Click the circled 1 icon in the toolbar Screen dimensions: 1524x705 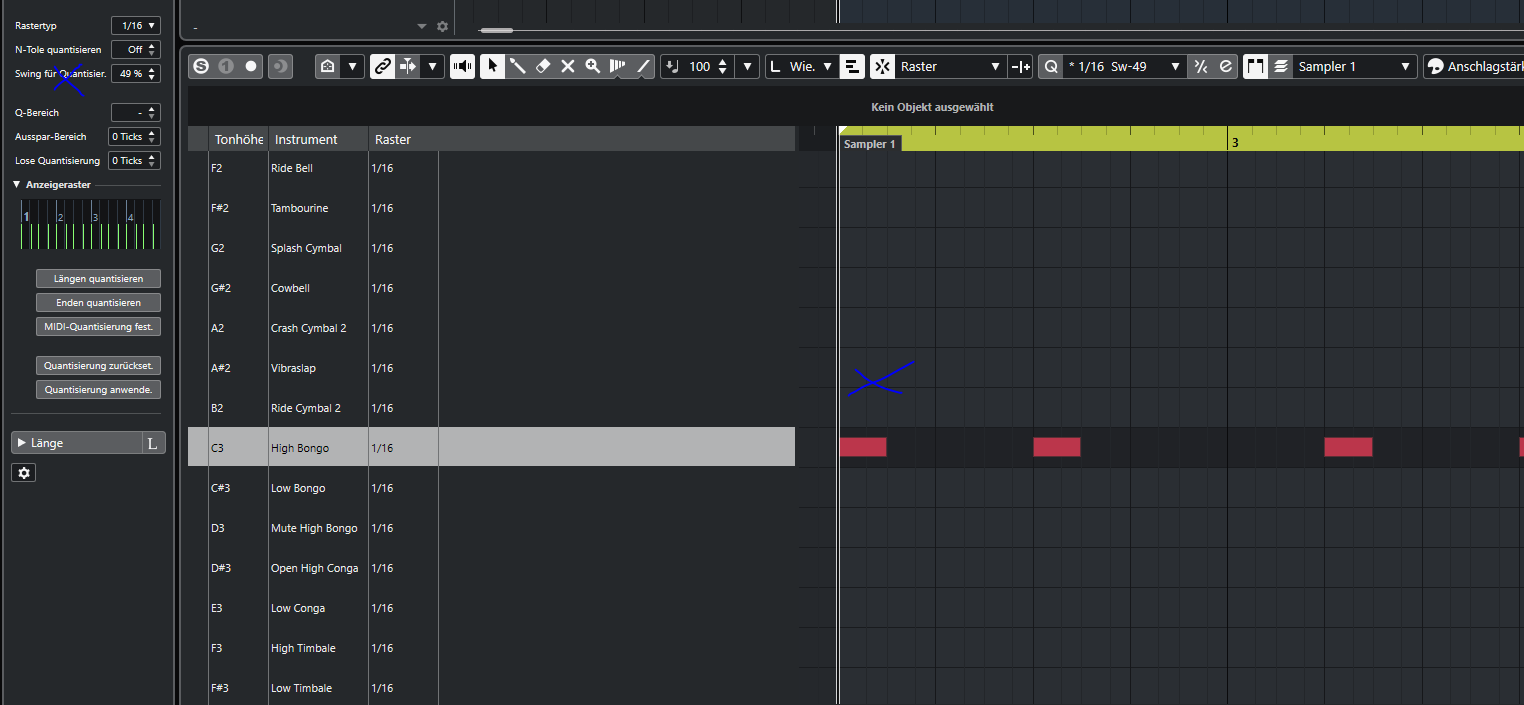coord(226,66)
